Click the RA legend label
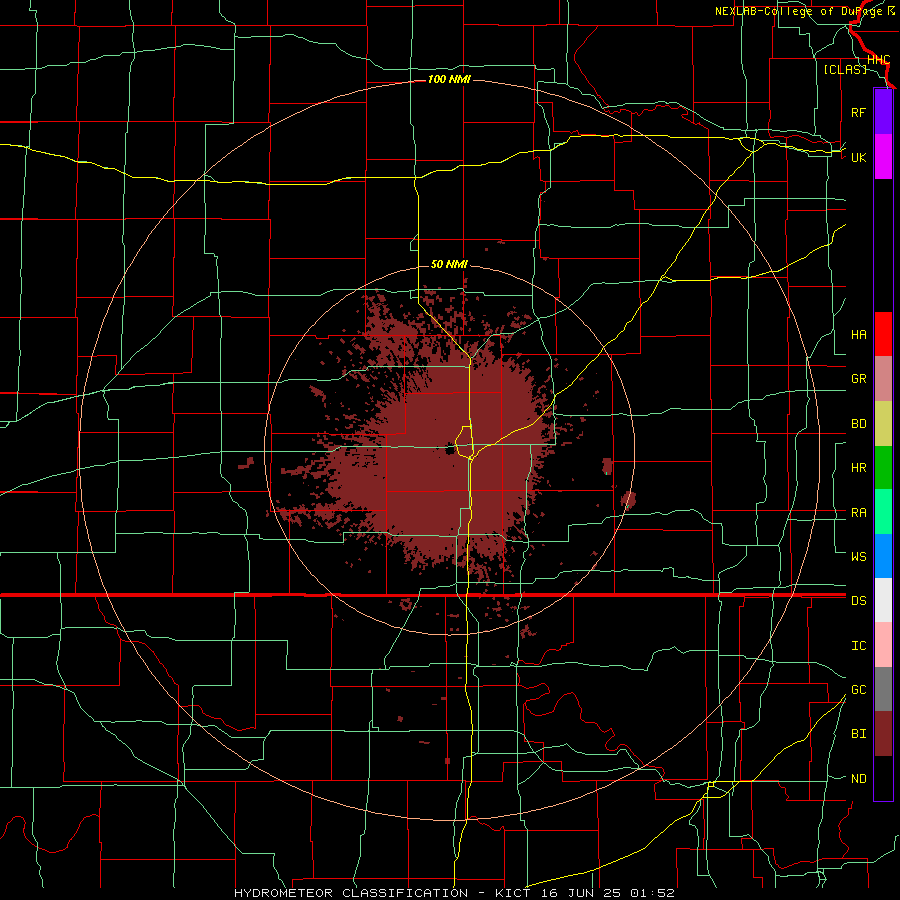 click(859, 513)
